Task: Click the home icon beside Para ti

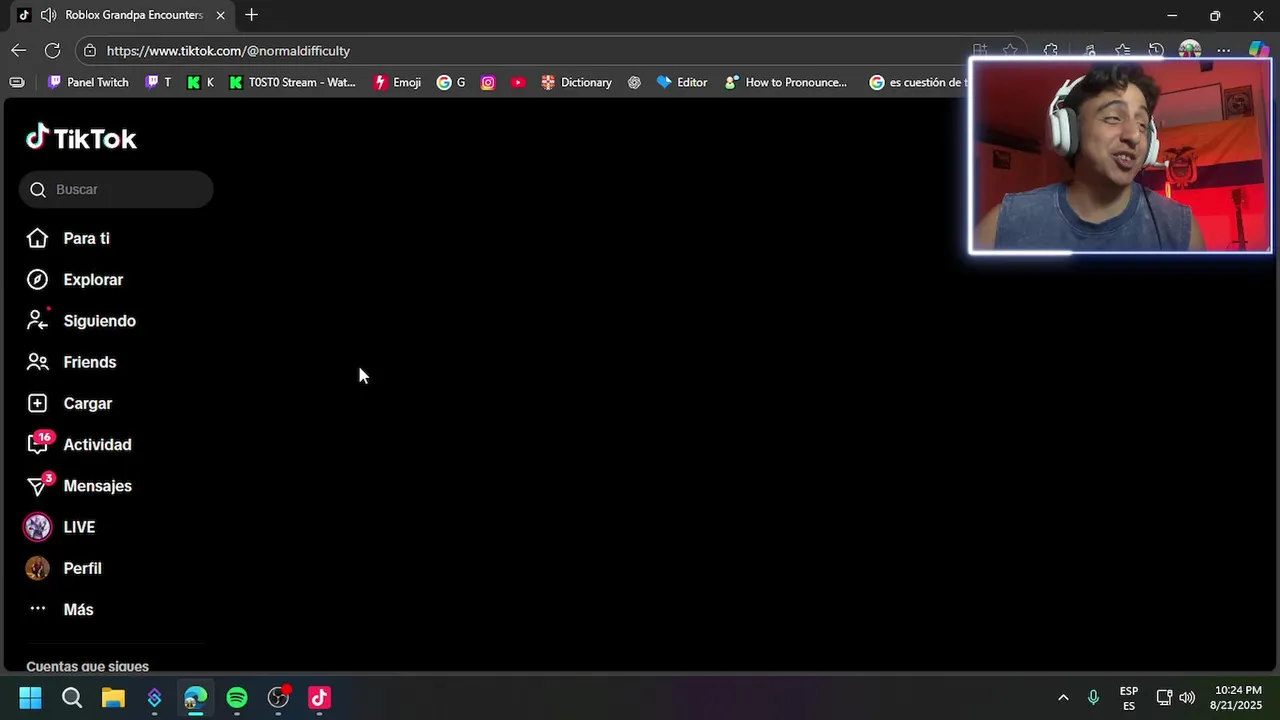Action: [x=37, y=238]
